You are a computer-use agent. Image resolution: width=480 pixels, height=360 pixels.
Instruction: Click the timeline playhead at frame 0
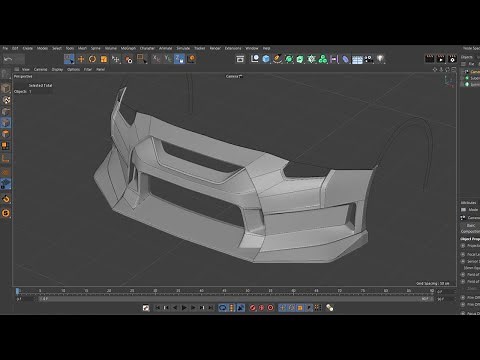[18, 291]
